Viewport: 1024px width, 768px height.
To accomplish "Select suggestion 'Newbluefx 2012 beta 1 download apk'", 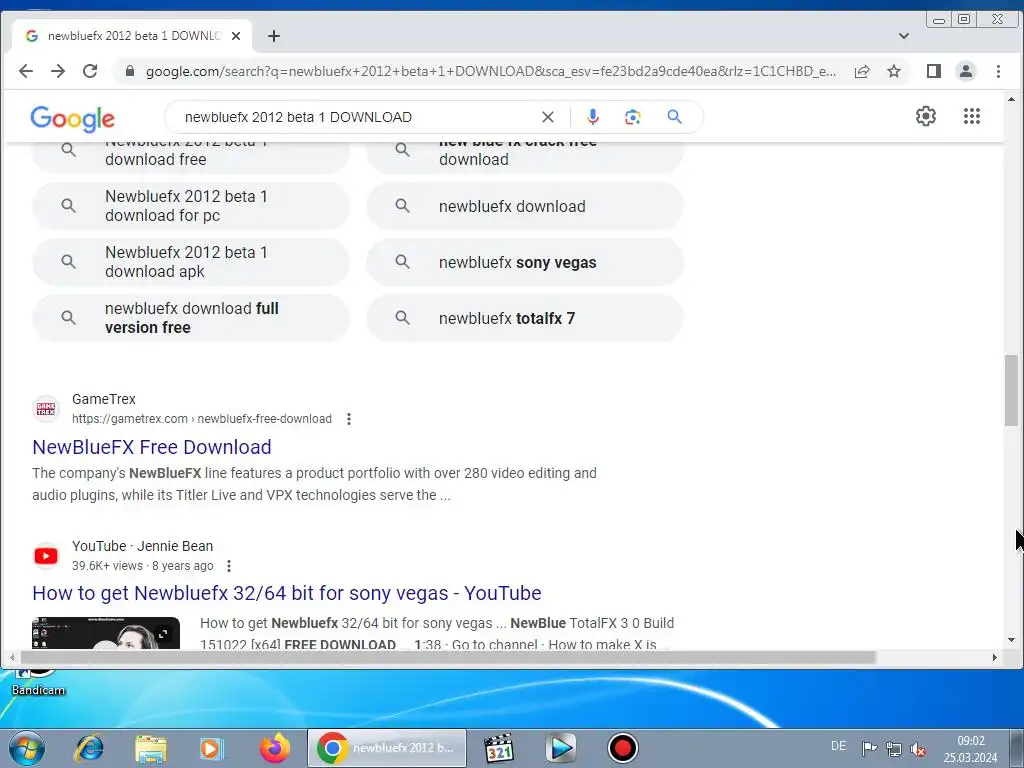I will pyautogui.click(x=191, y=262).
